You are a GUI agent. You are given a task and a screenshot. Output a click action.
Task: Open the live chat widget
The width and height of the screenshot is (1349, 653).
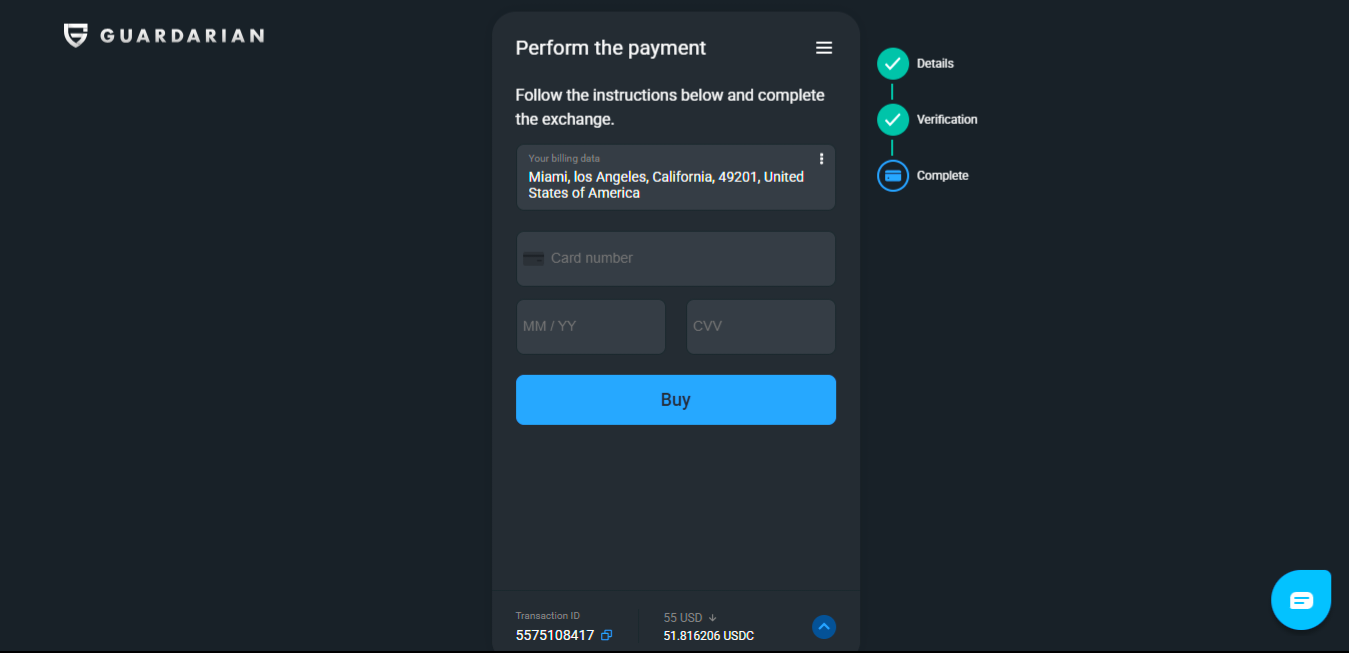pos(1301,600)
